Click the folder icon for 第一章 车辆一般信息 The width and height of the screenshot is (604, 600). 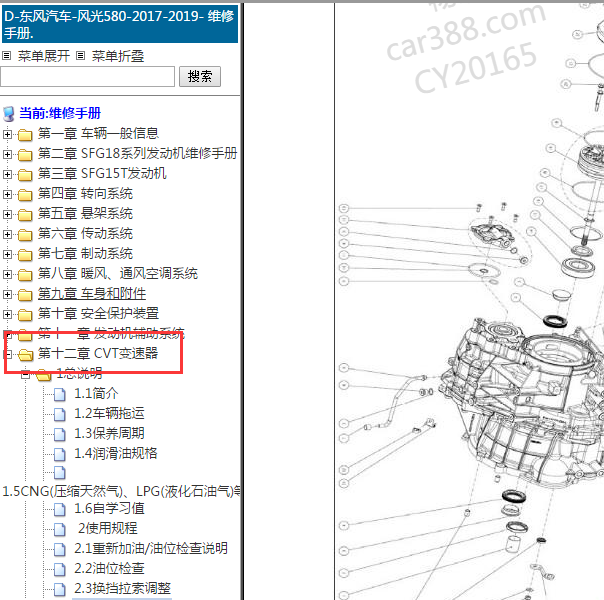pyautogui.click(x=25, y=135)
